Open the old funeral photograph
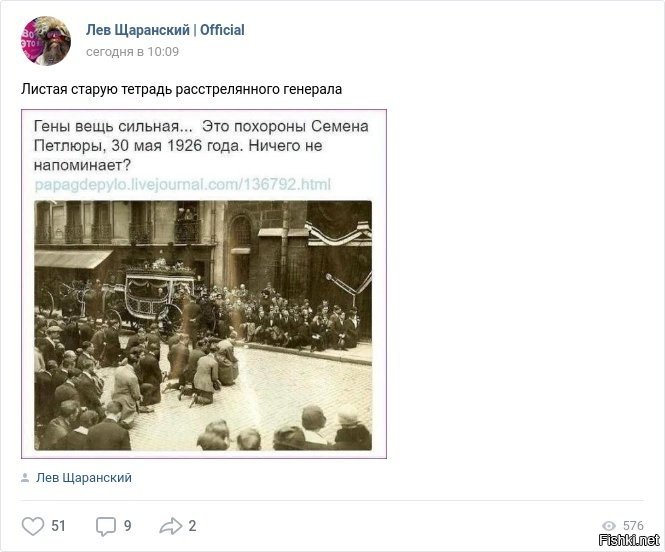This screenshot has height=552, width=665. (203, 325)
